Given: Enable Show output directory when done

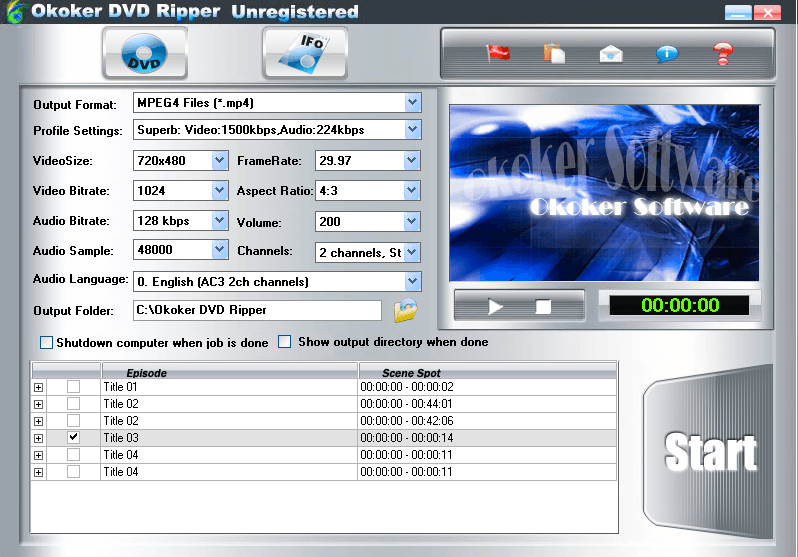Looking at the screenshot, I should tap(284, 342).
